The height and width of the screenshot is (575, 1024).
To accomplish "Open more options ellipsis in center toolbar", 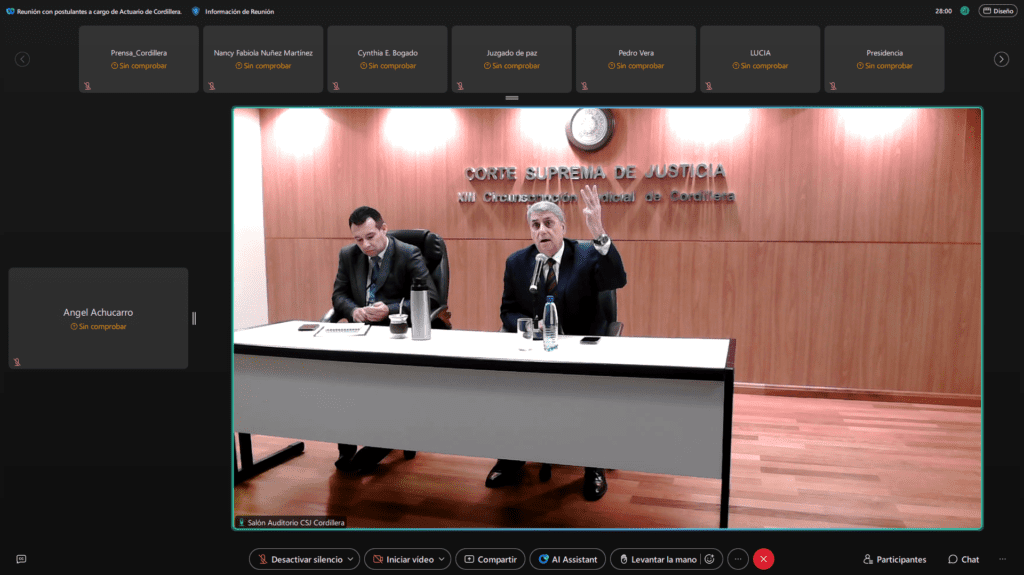I will click(x=738, y=559).
